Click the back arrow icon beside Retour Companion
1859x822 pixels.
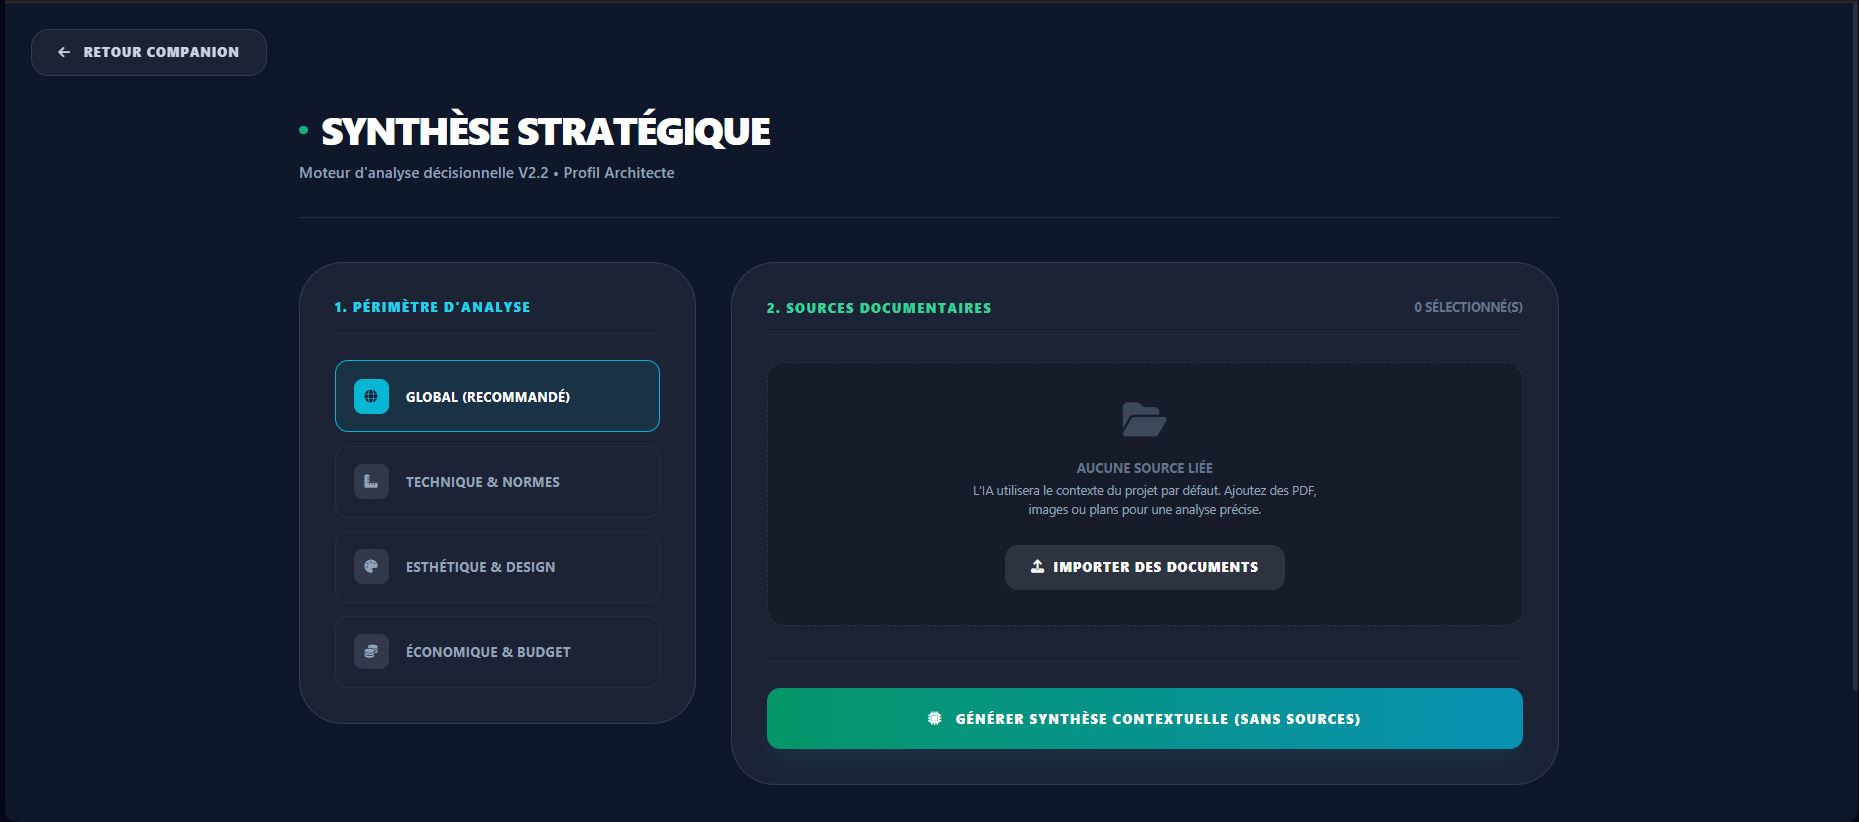click(x=64, y=52)
